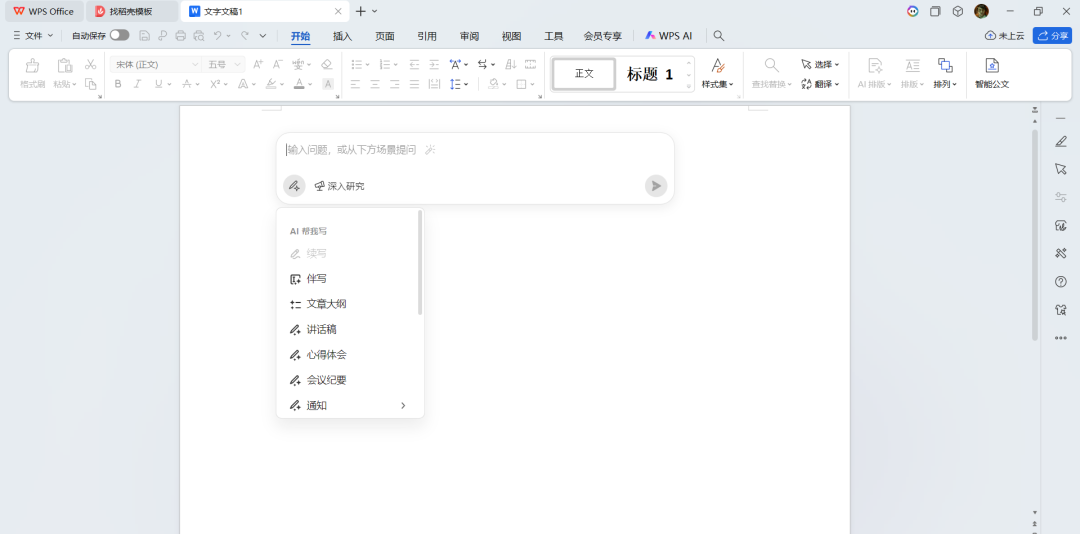
Task: Click the help question mark in right sidebar
Action: 1061,282
